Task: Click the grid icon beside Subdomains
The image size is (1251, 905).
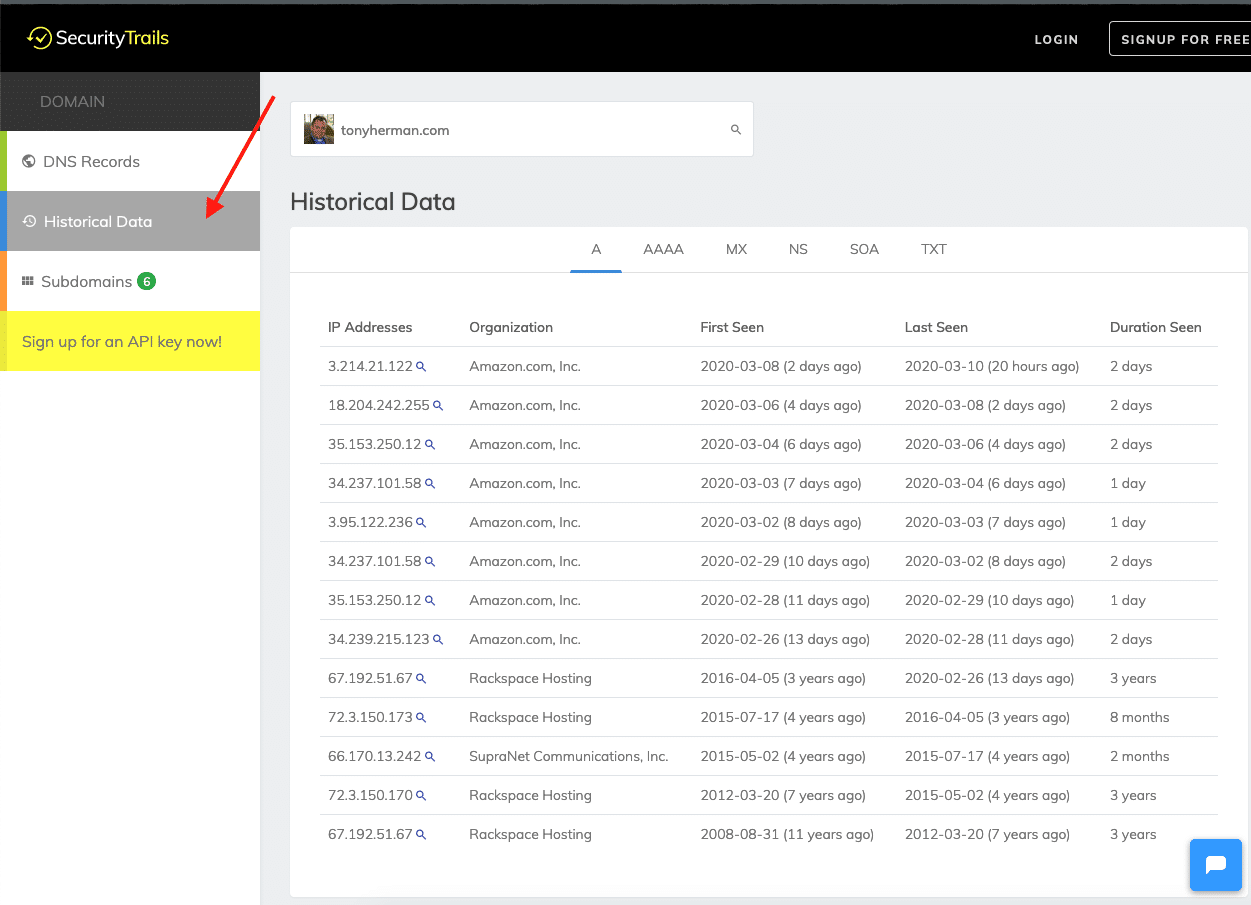Action: coord(29,281)
